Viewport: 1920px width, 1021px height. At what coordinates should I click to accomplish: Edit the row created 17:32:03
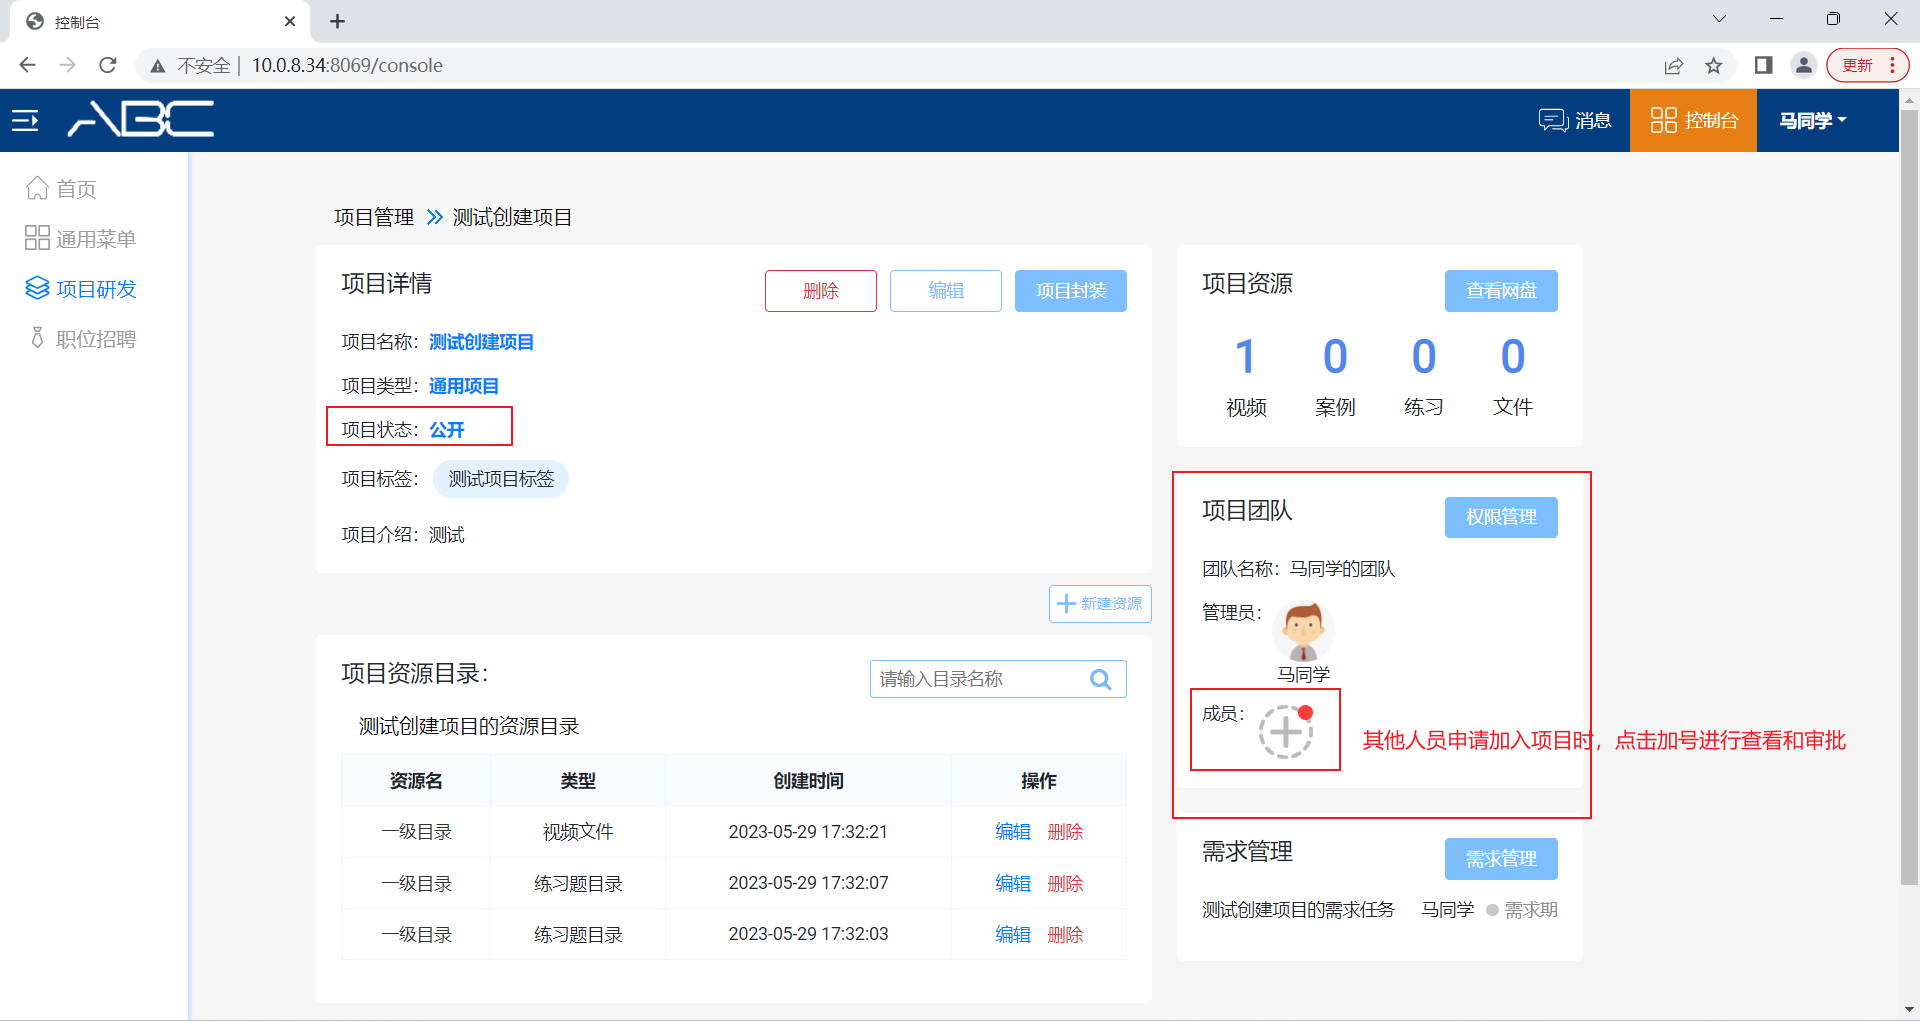coord(1013,935)
